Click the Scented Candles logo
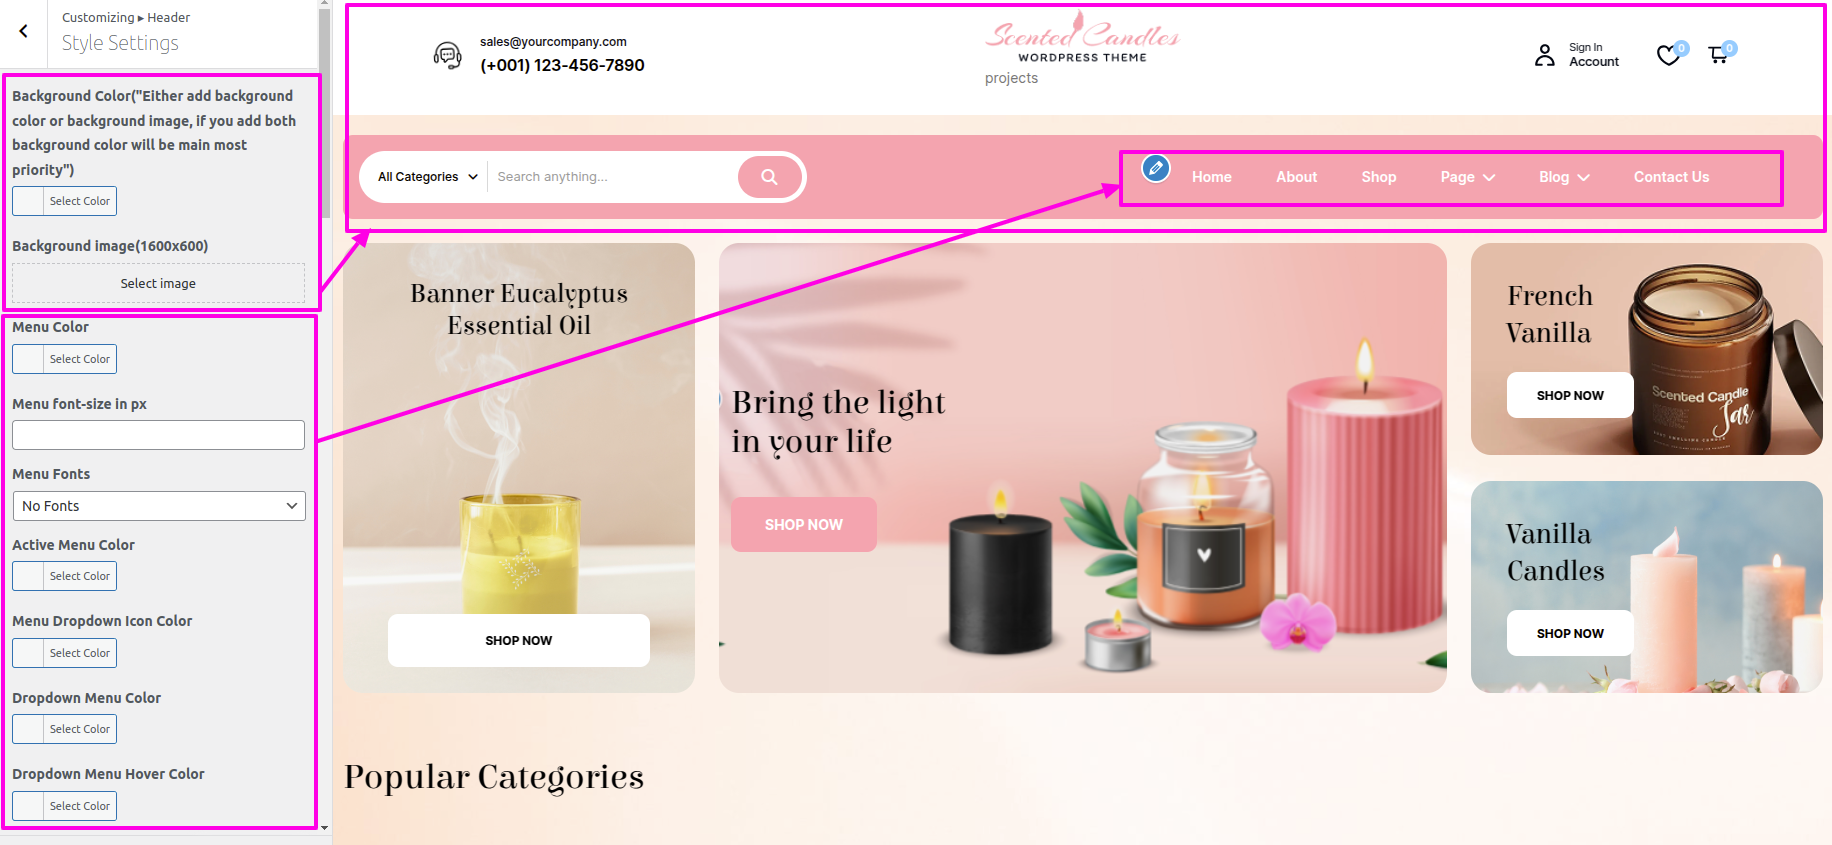1832x845 pixels. (1082, 38)
